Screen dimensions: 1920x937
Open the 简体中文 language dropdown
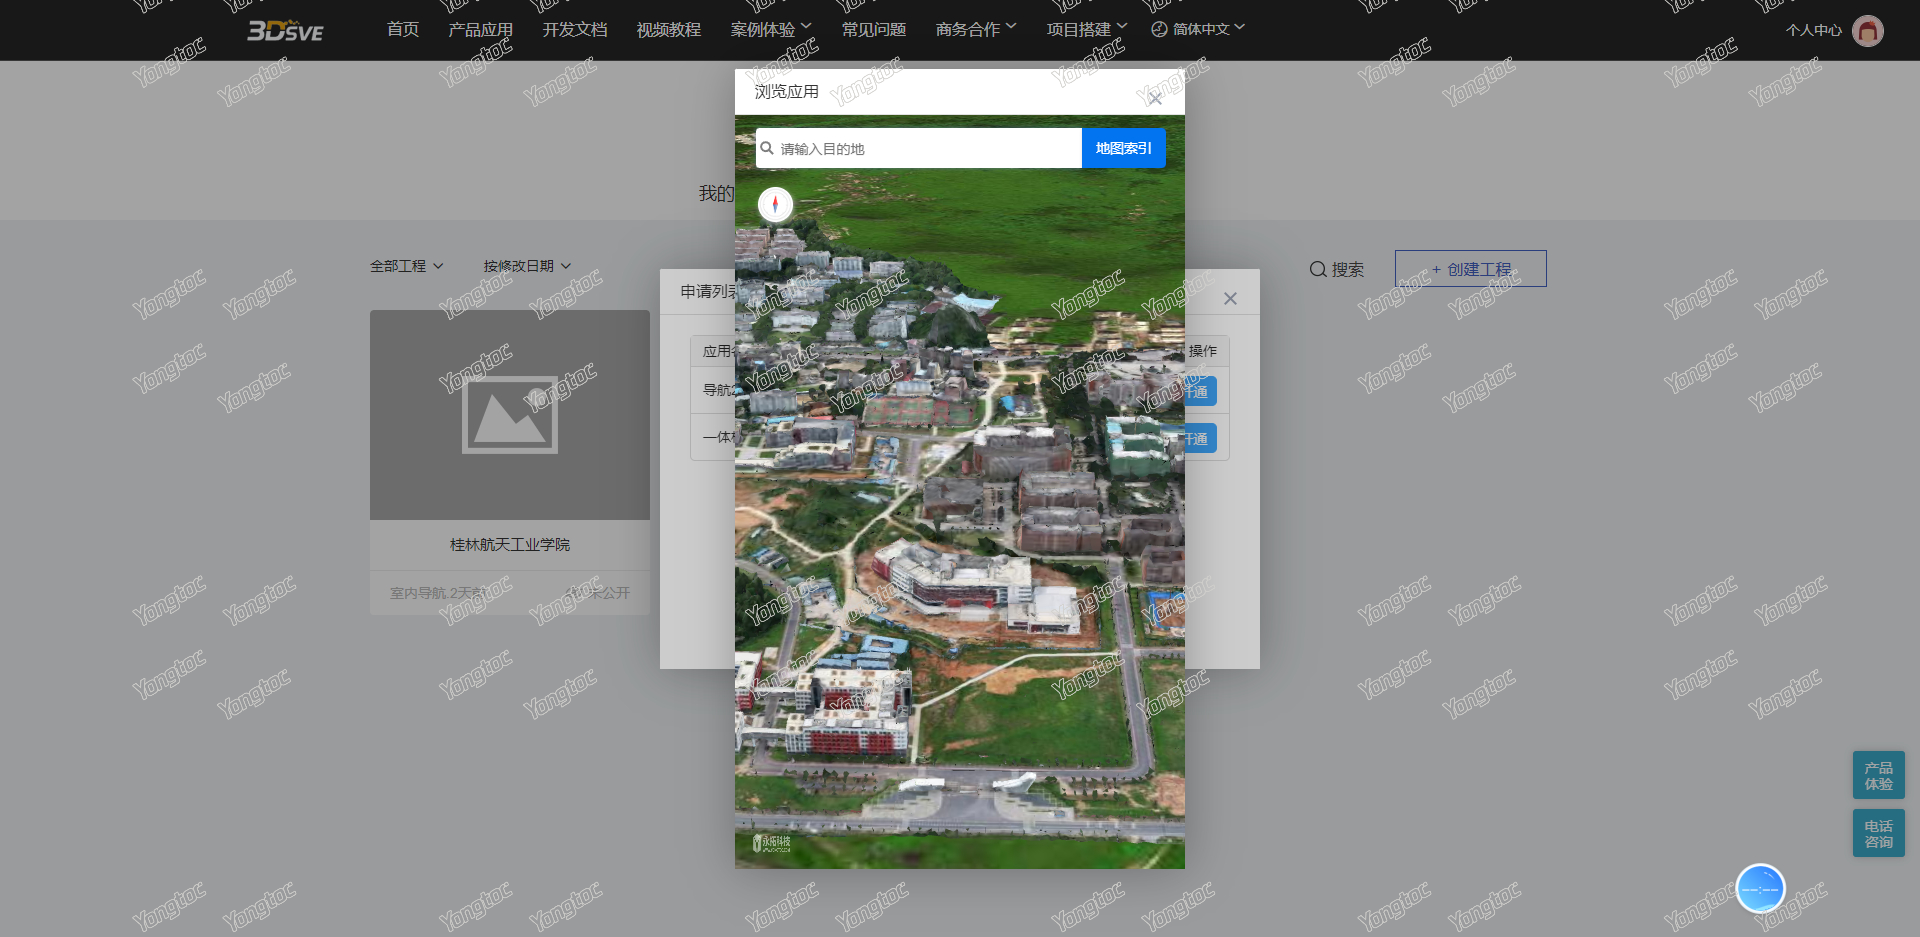coord(1198,29)
